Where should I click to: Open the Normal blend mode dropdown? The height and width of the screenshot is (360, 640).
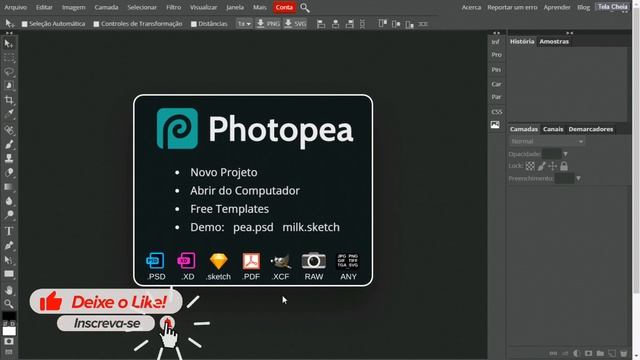547,141
